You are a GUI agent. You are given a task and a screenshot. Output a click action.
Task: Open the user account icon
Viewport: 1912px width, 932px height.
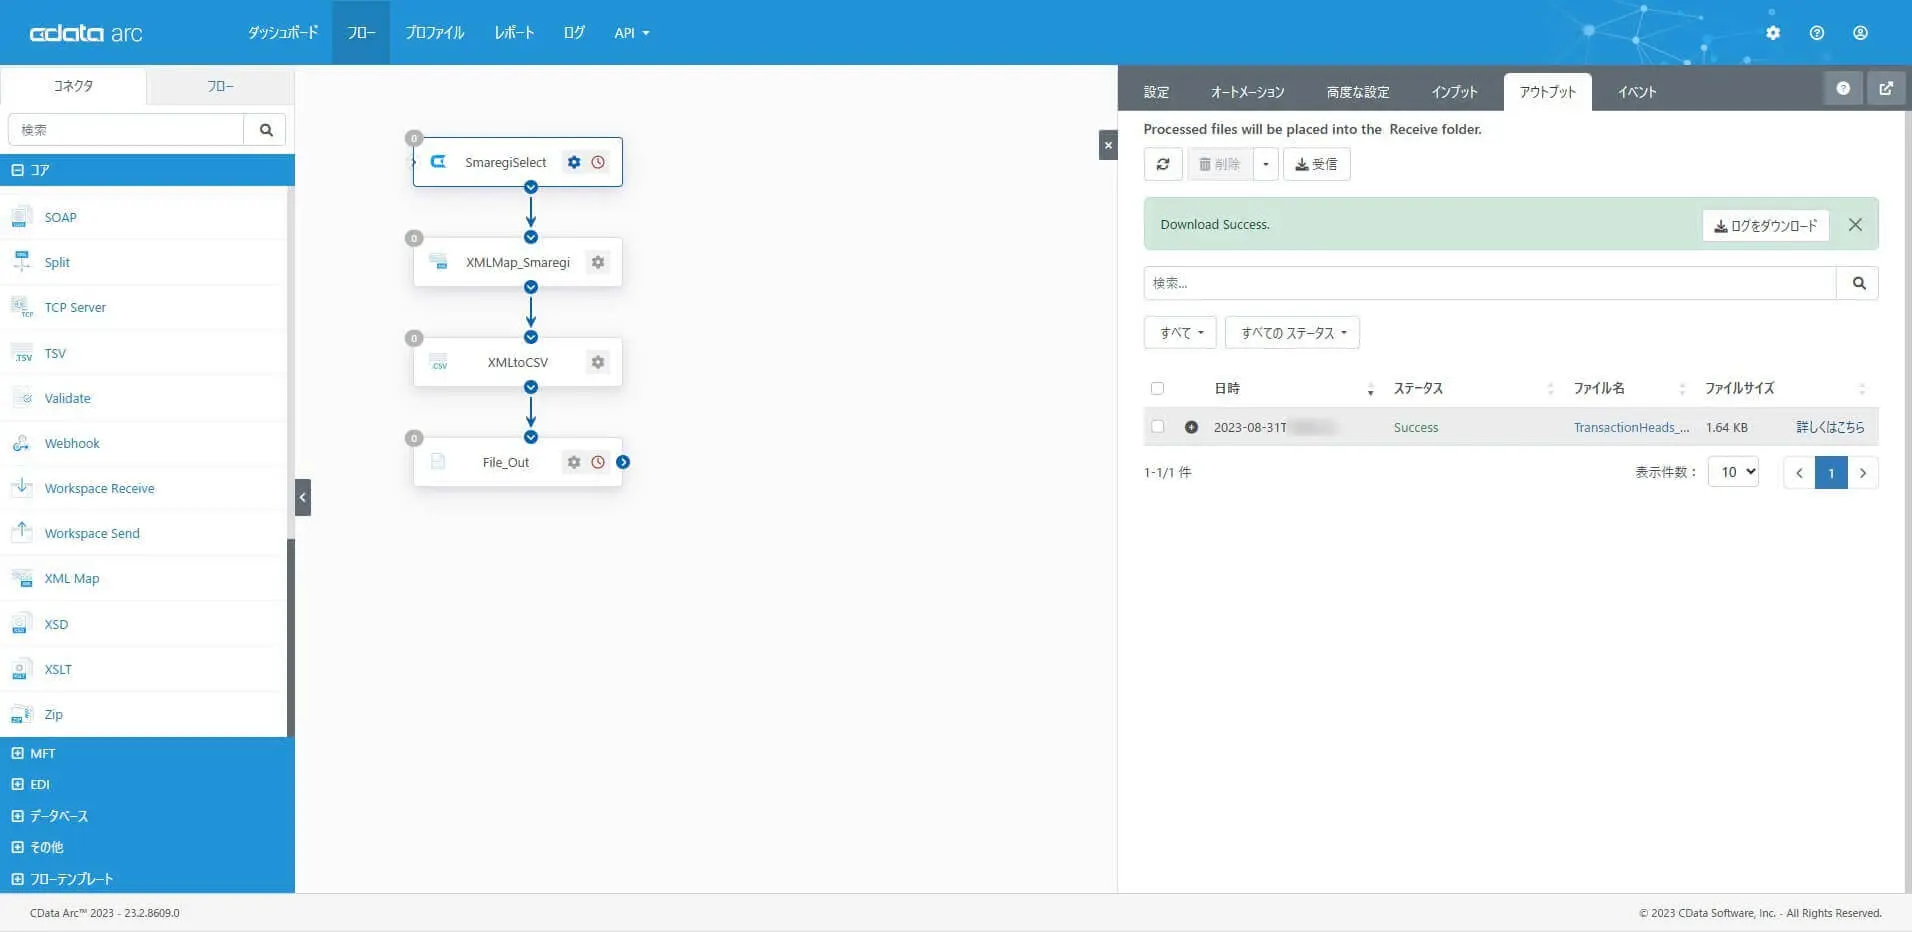pos(1860,32)
